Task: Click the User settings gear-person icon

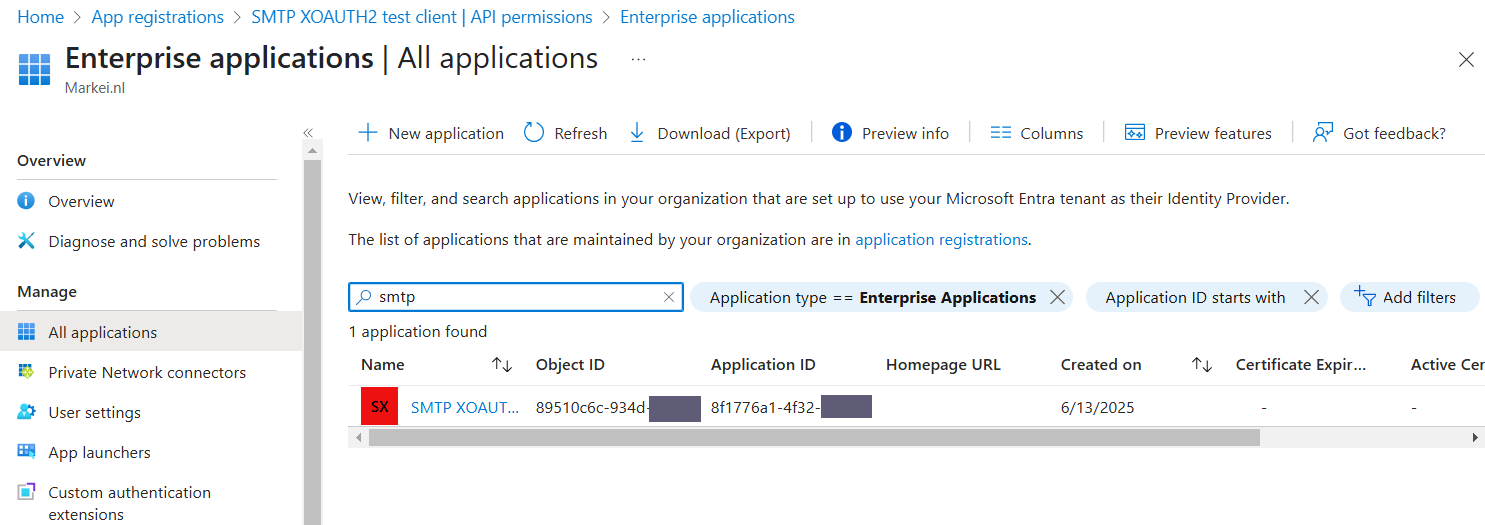Action: [27, 412]
